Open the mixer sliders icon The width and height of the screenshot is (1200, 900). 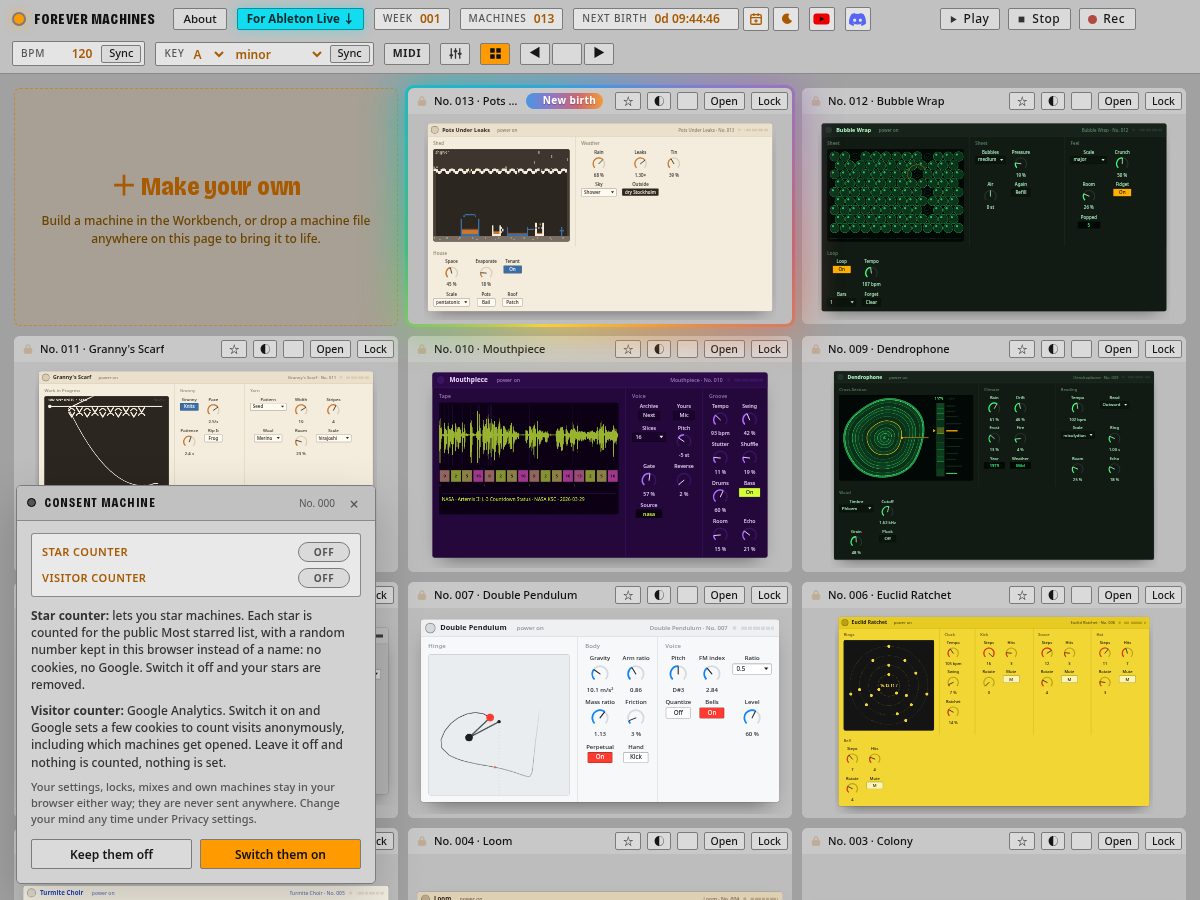point(455,54)
